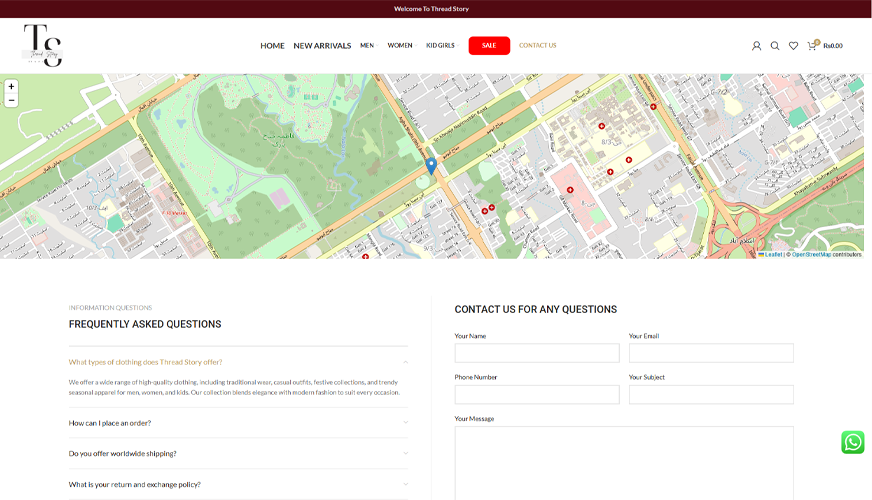Zoom in on the map
The width and height of the screenshot is (872, 500).
click(x=11, y=87)
